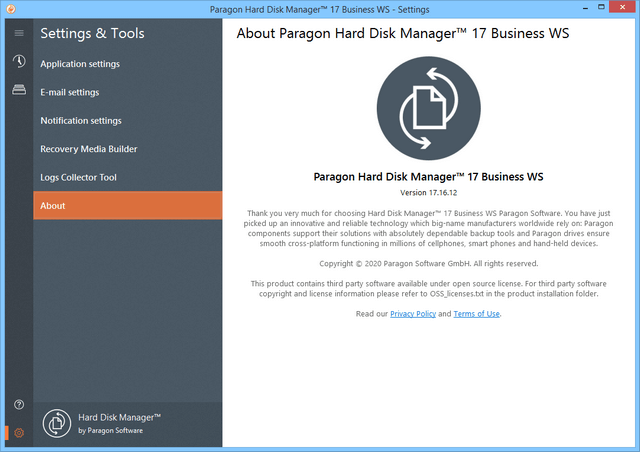Click the Hard Disk Manager logo at bottom
The width and height of the screenshot is (640, 452).
coord(57,423)
